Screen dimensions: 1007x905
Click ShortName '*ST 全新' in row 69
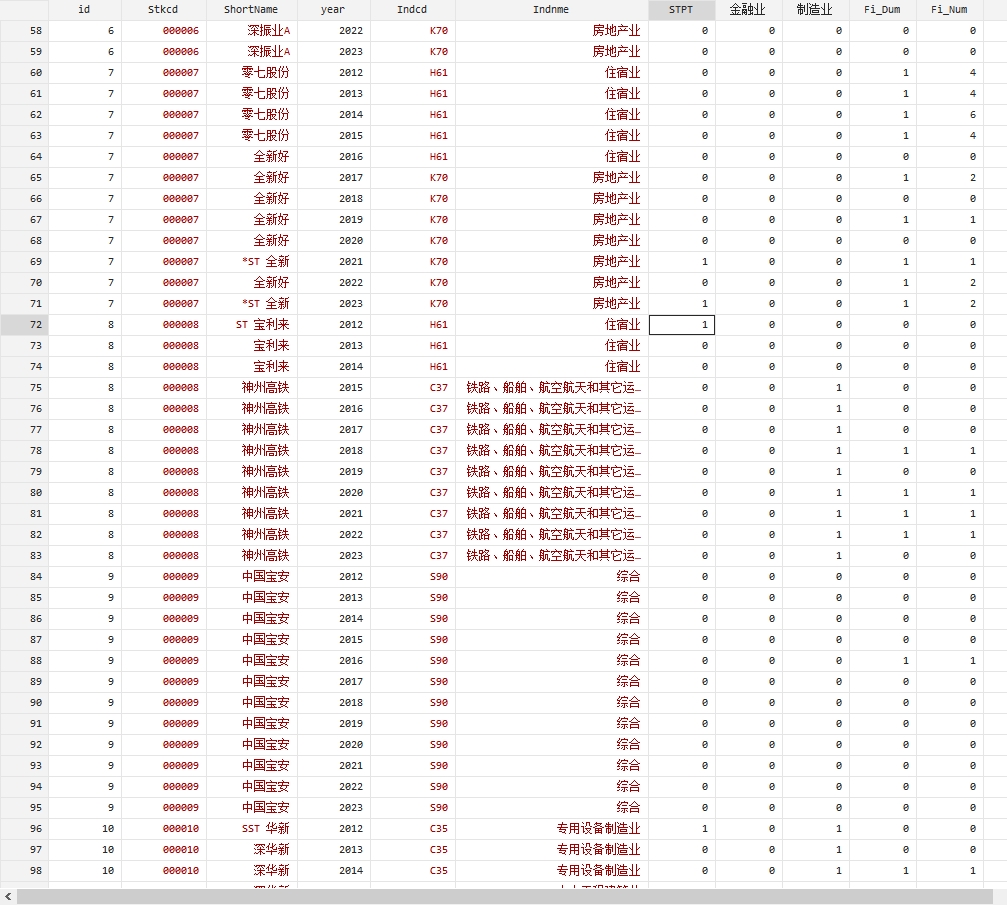[265, 262]
